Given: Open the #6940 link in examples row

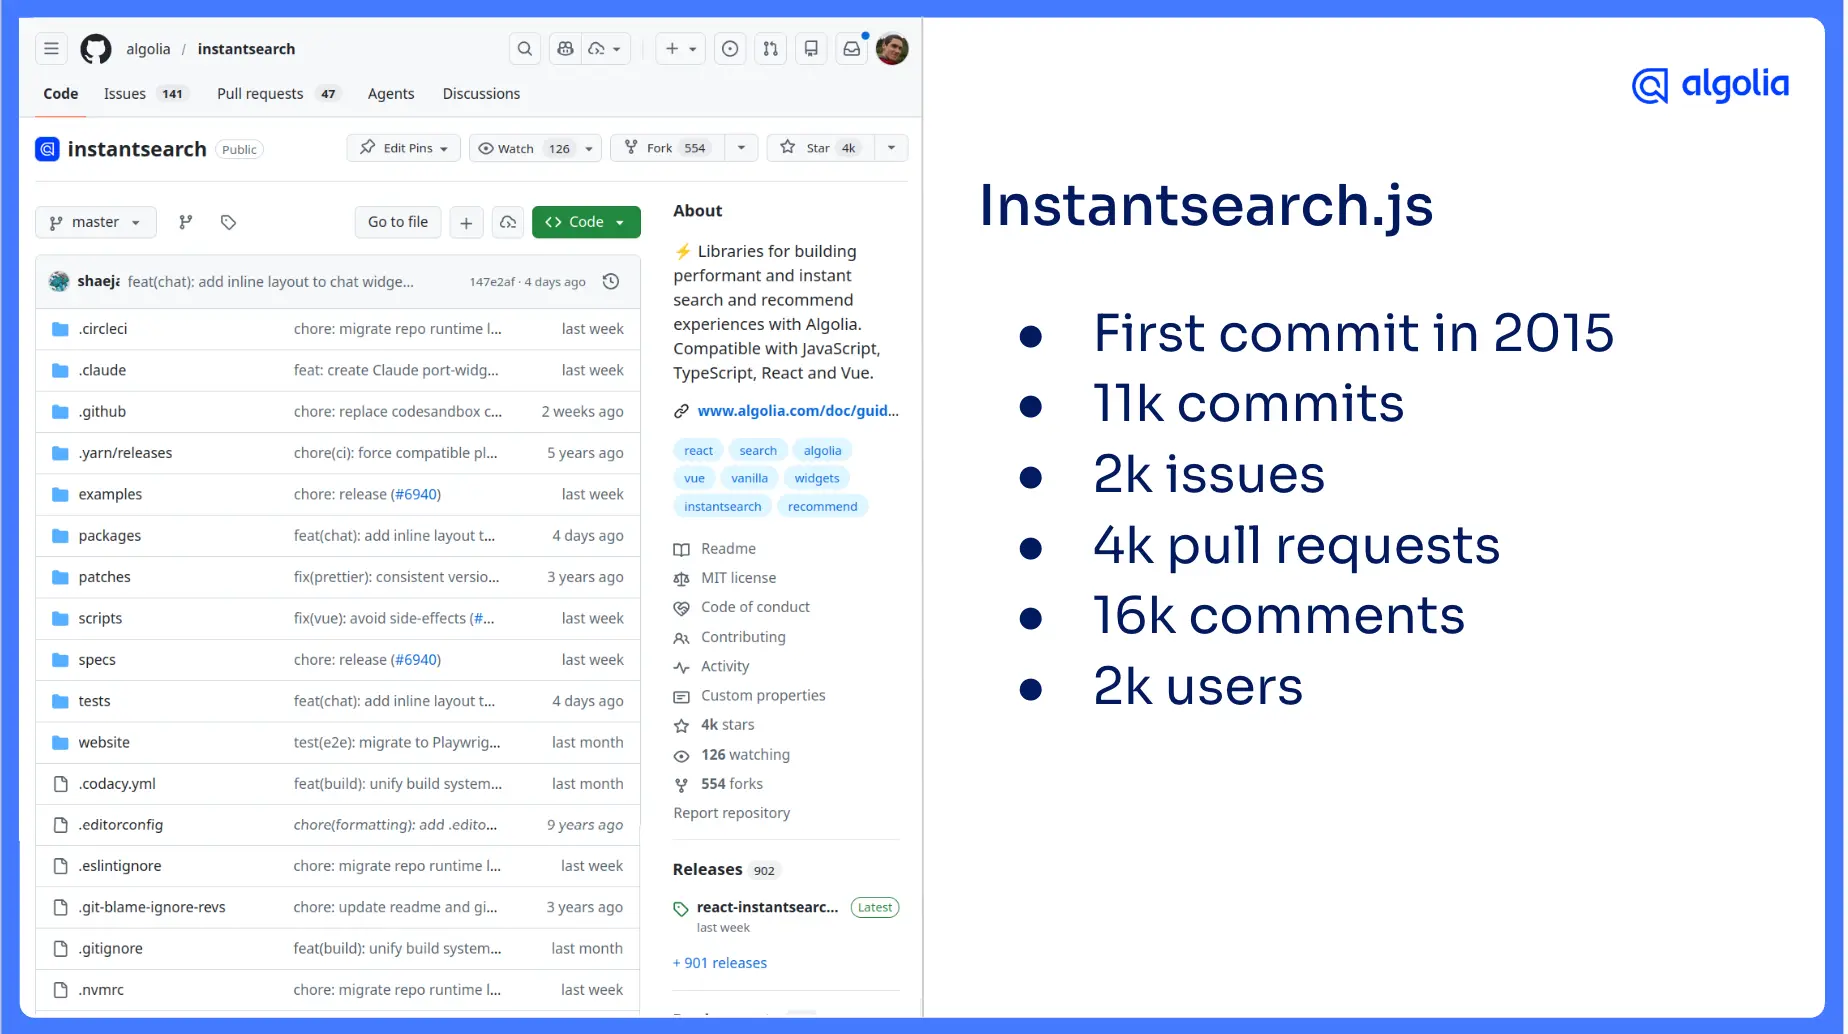Looking at the screenshot, I should tap(416, 494).
